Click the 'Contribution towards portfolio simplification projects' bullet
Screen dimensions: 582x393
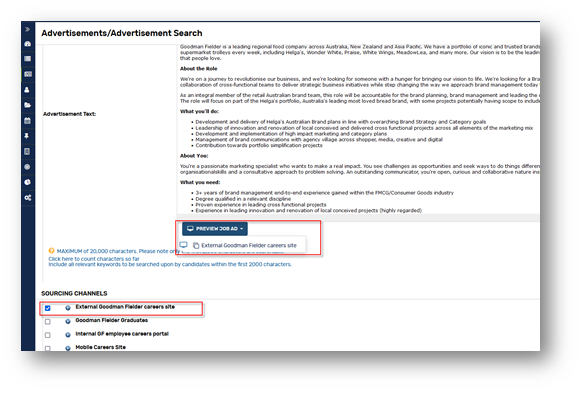pyautogui.click(x=259, y=145)
